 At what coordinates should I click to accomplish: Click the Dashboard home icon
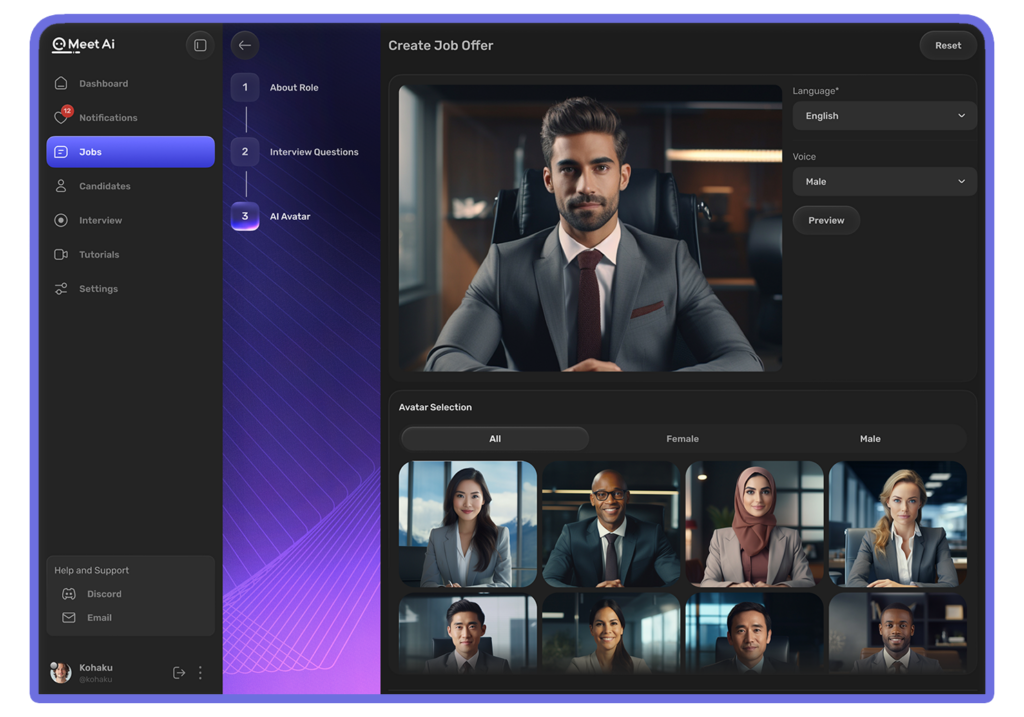pyautogui.click(x=61, y=84)
